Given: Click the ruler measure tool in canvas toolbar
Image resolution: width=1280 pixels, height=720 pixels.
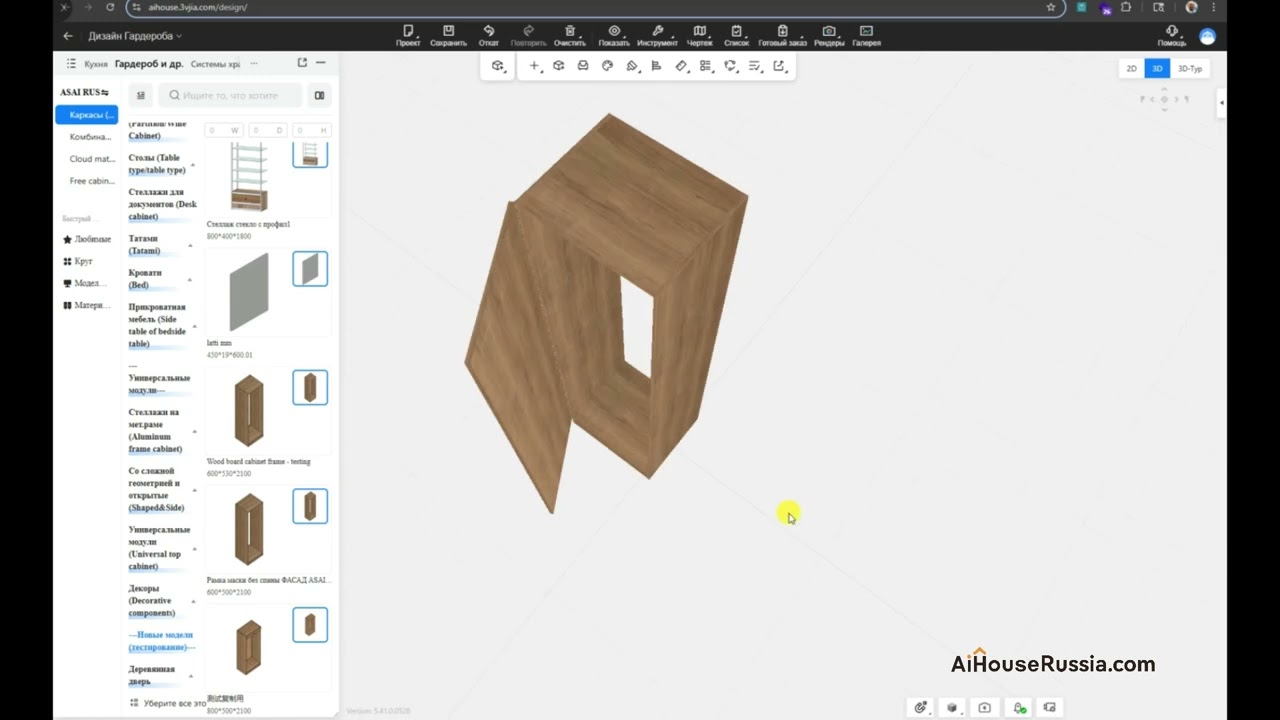Looking at the screenshot, I should (x=681, y=66).
